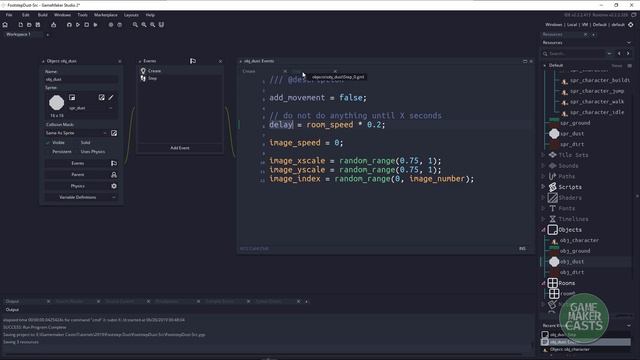This screenshot has height=360, width=640.
Task: Click the Physics button
Action: click(x=78, y=186)
